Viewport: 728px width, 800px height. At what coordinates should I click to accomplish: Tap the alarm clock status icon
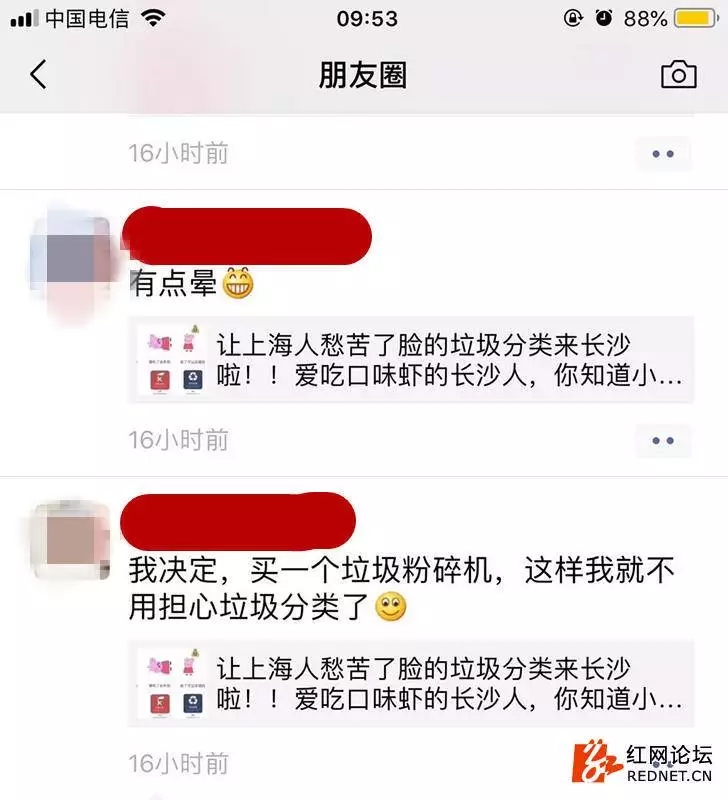pyautogui.click(x=604, y=19)
